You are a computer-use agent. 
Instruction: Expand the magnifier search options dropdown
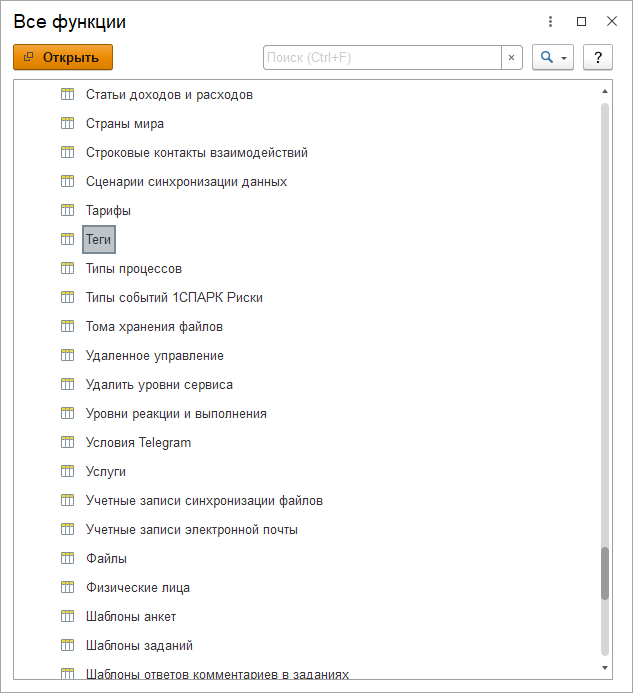pos(552,58)
